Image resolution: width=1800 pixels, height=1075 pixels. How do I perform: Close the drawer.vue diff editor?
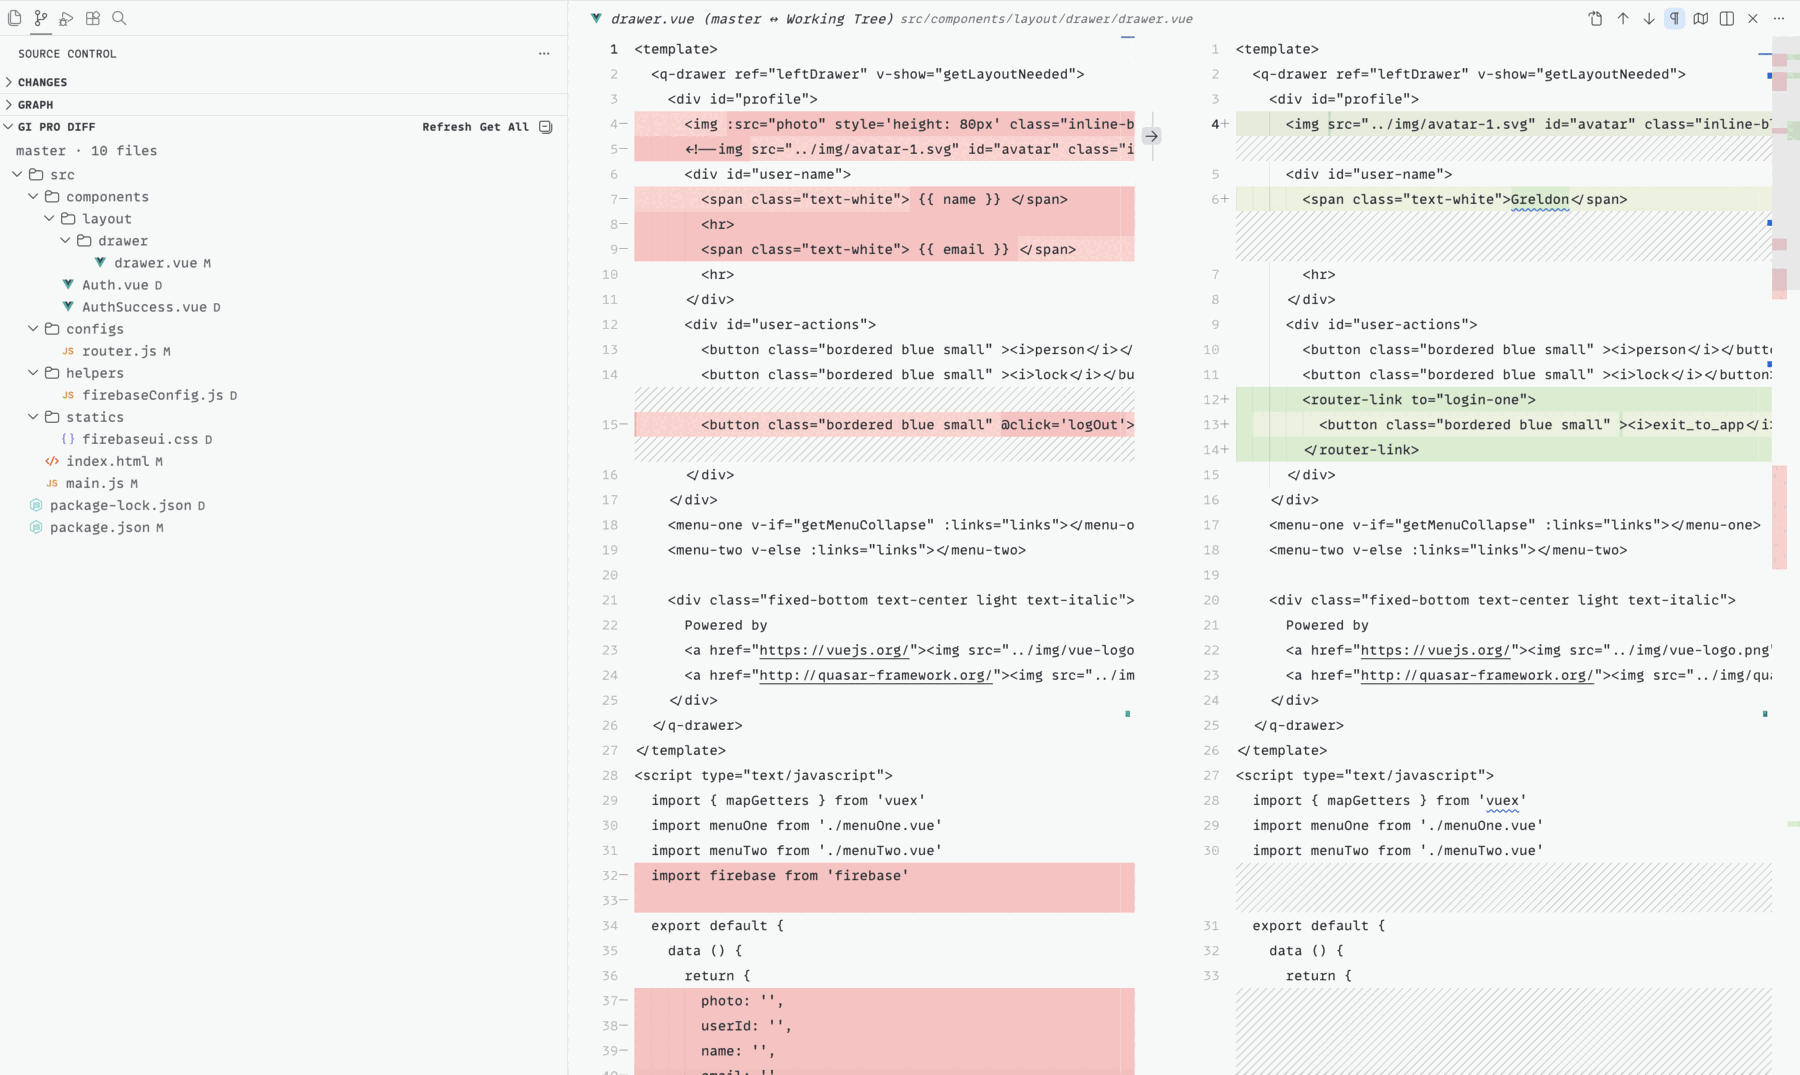tap(1753, 19)
